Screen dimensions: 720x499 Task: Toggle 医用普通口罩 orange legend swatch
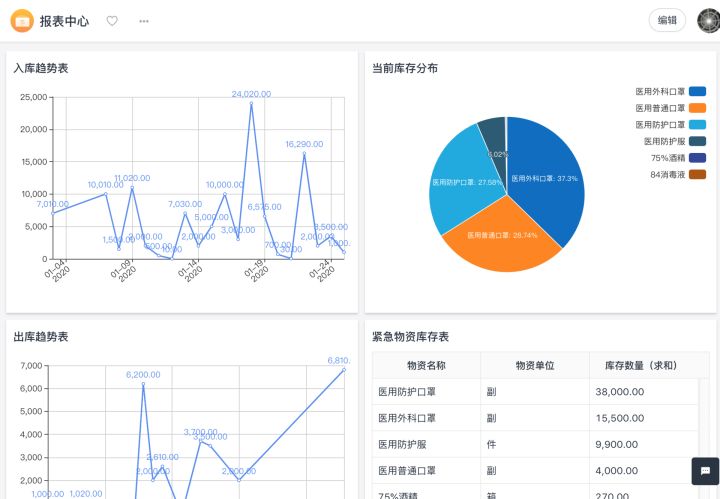tap(698, 108)
